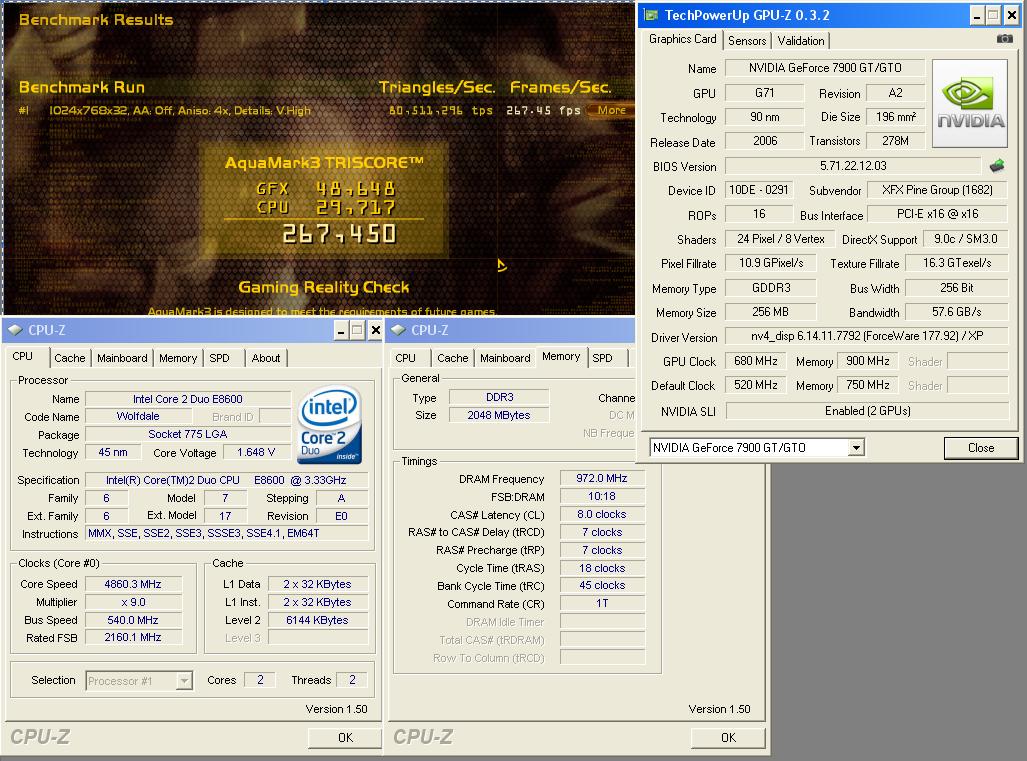Click the Driver Version field in GPU-Z

[x=867, y=337]
